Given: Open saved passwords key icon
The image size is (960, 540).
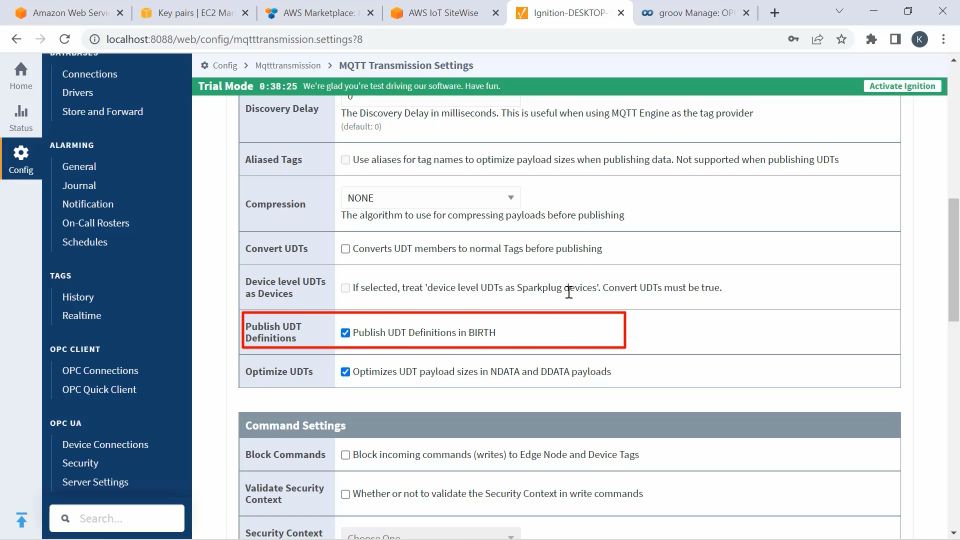Looking at the screenshot, I should coord(793,39).
